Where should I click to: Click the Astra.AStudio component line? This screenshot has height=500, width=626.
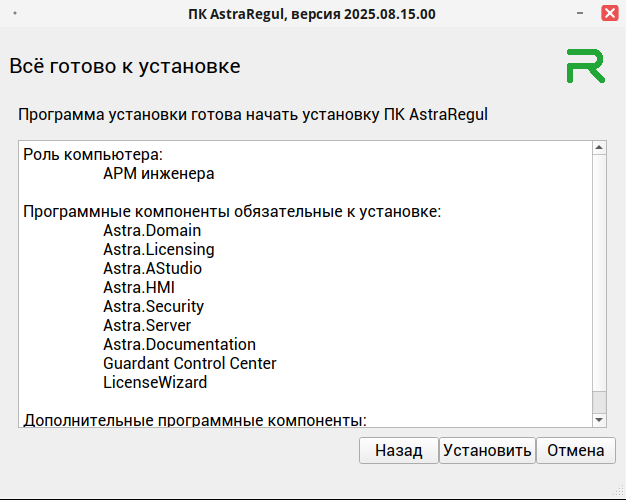point(153,269)
